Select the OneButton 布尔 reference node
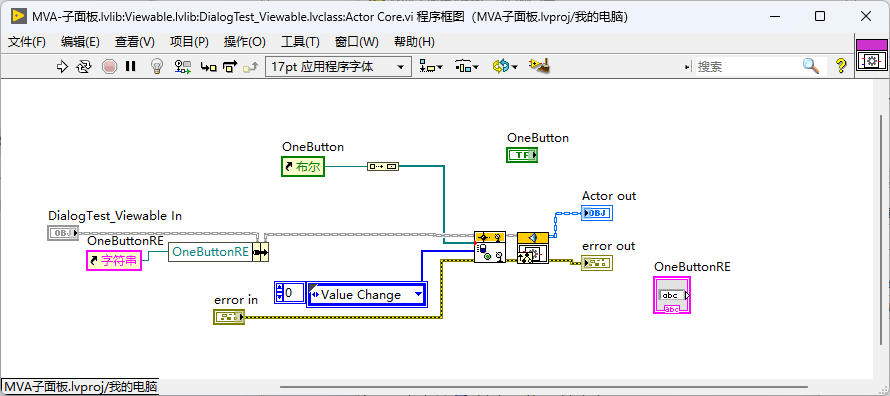The image size is (890, 396). (303, 167)
